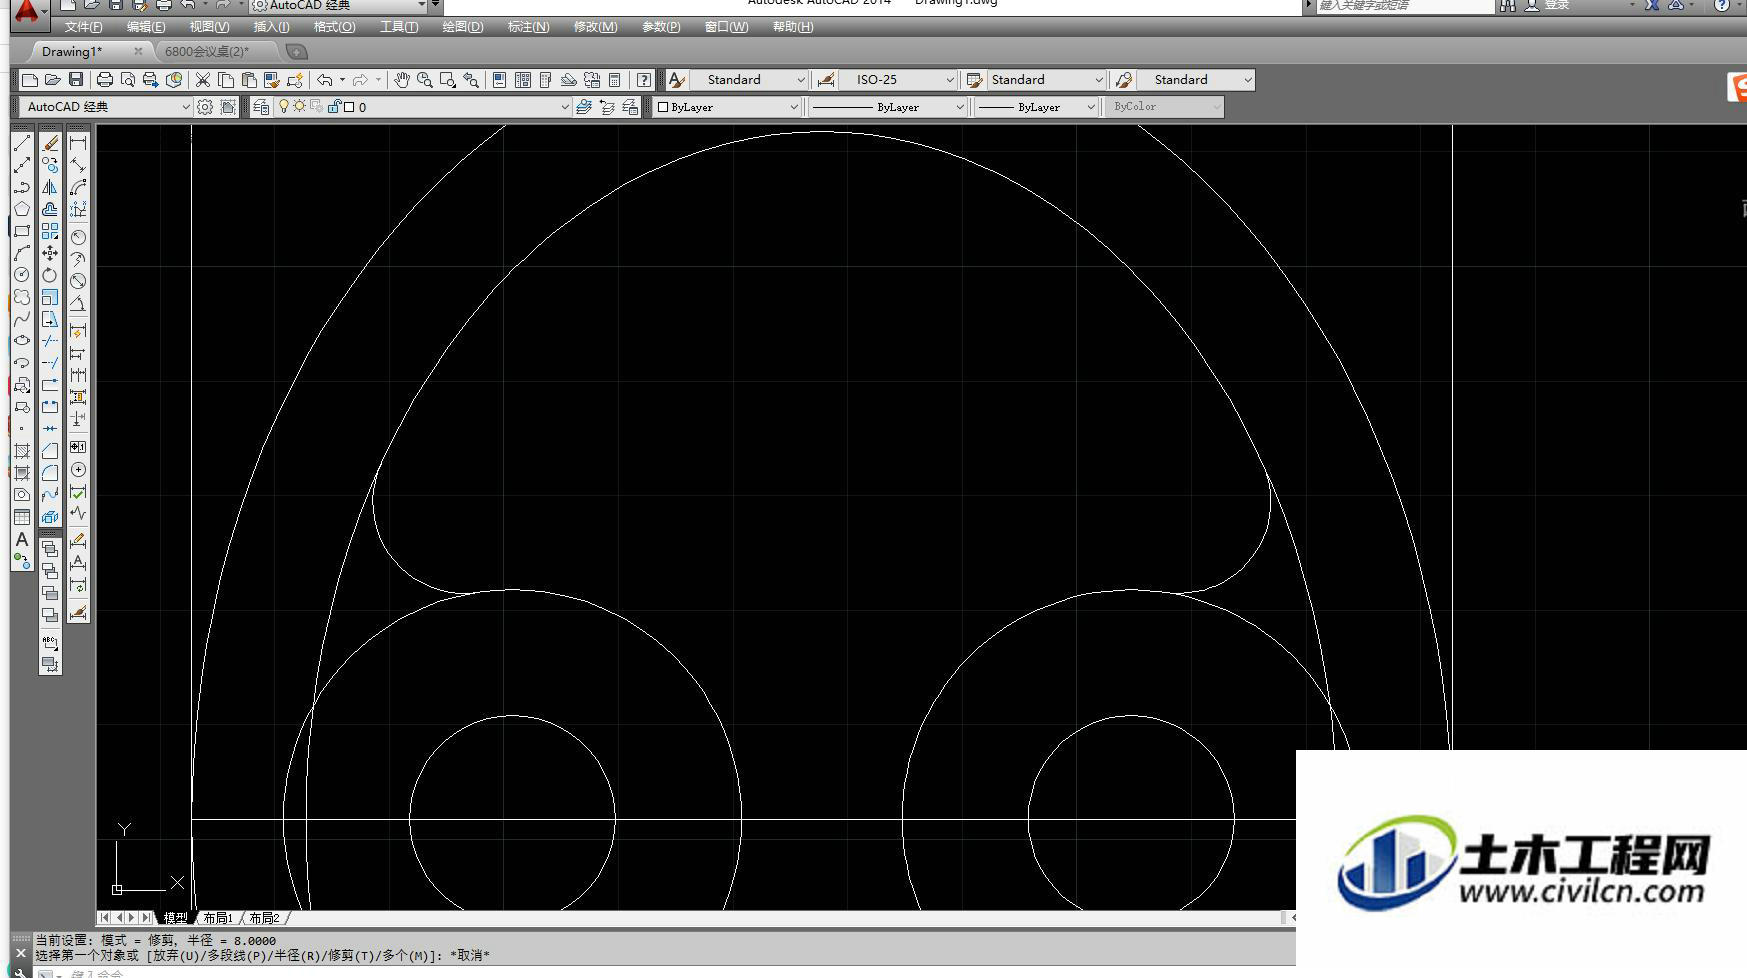This screenshot has width=1747, height=978.
Task: Select the Angular dimension tool
Action: point(78,303)
